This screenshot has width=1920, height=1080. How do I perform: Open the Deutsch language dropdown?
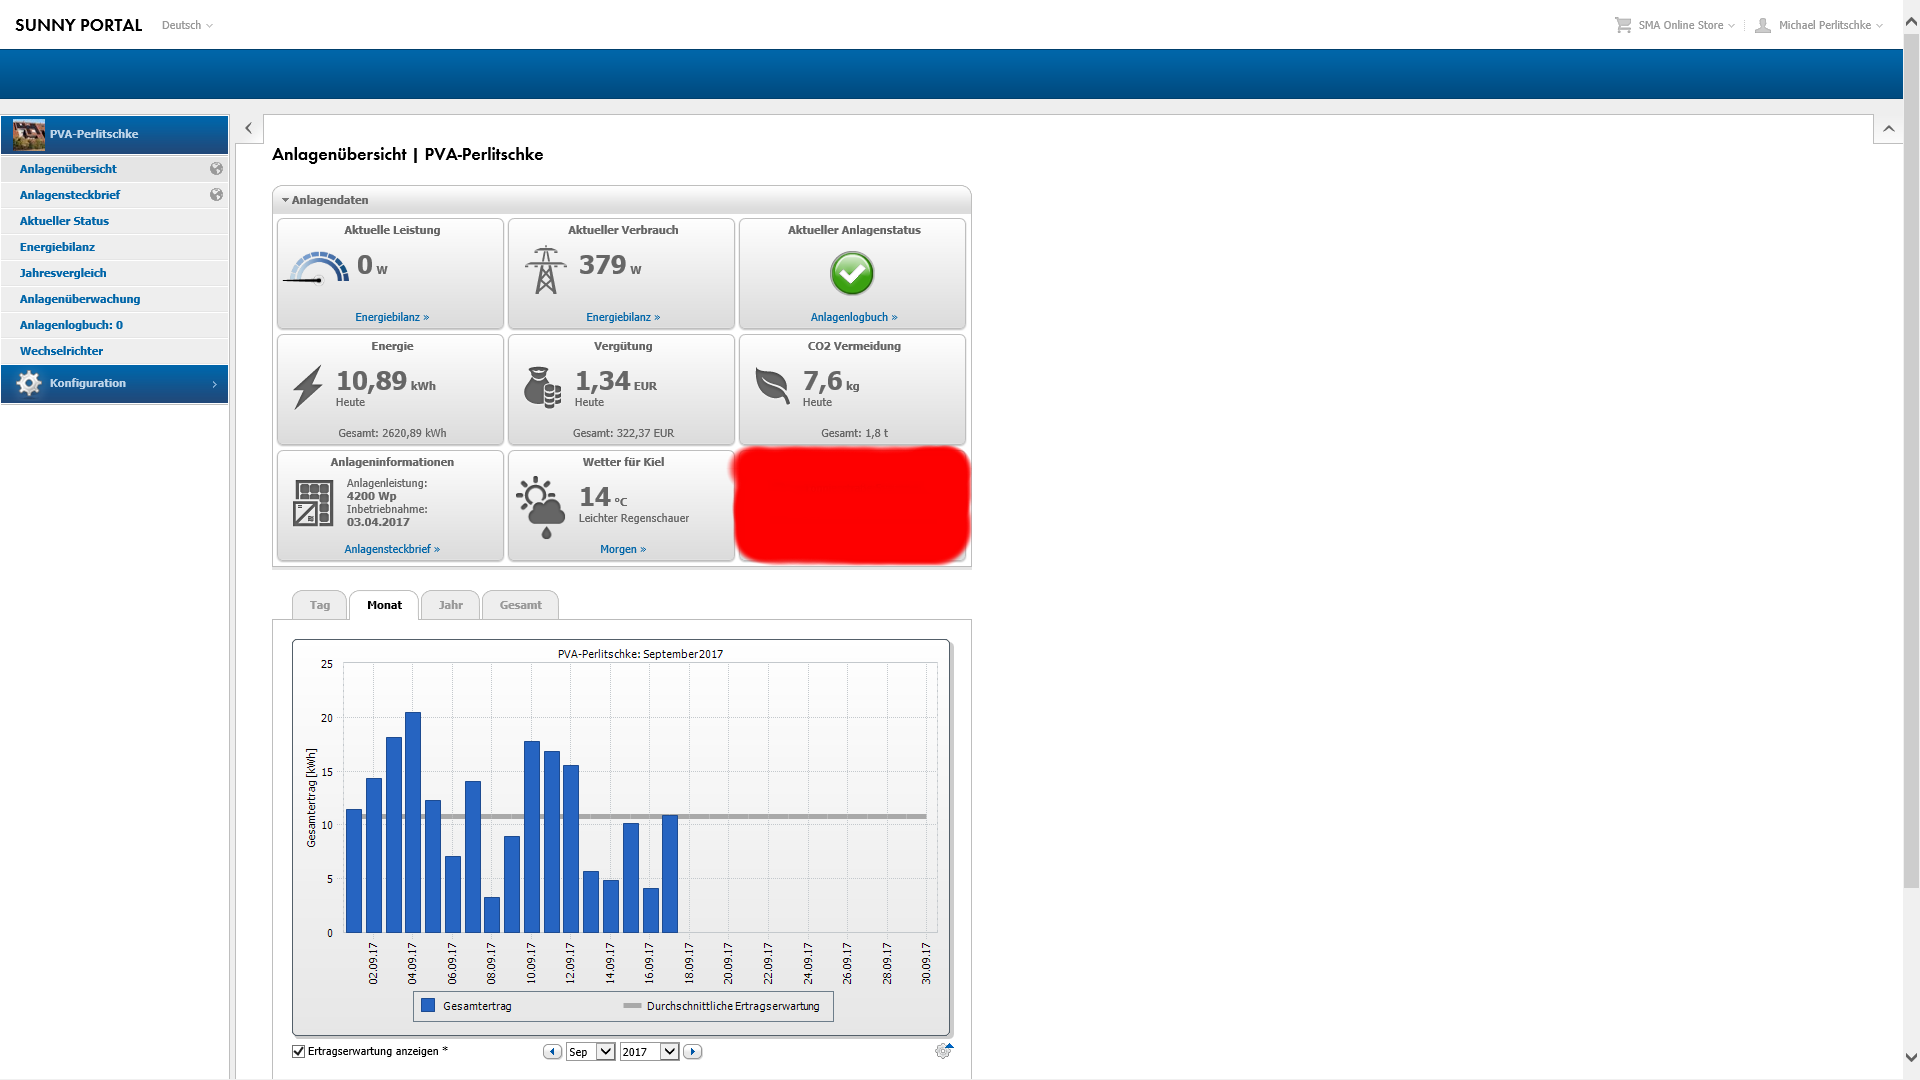(187, 25)
